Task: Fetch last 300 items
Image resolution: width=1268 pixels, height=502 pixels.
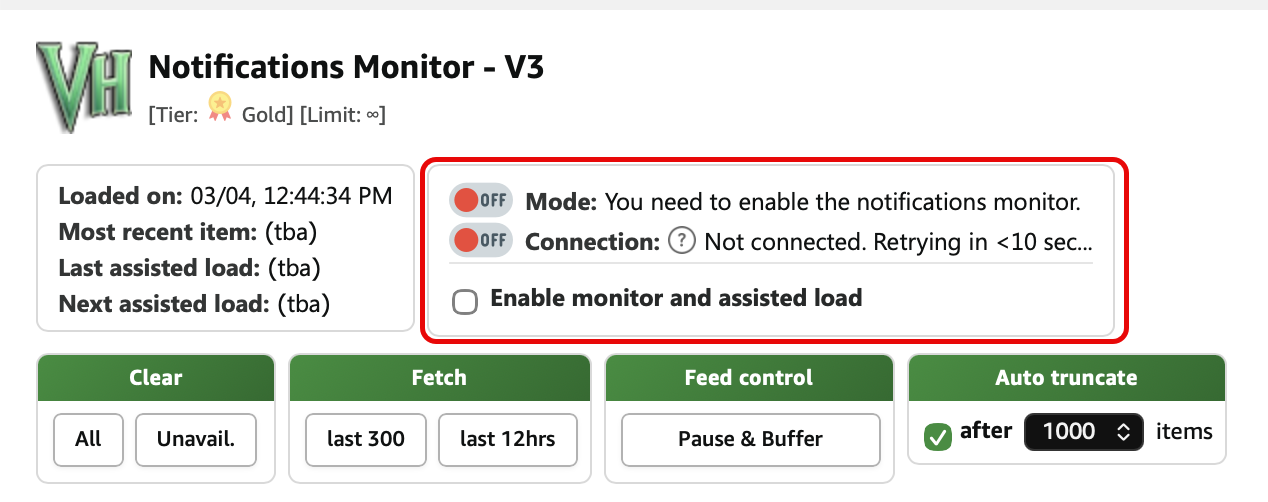Action: (x=365, y=439)
